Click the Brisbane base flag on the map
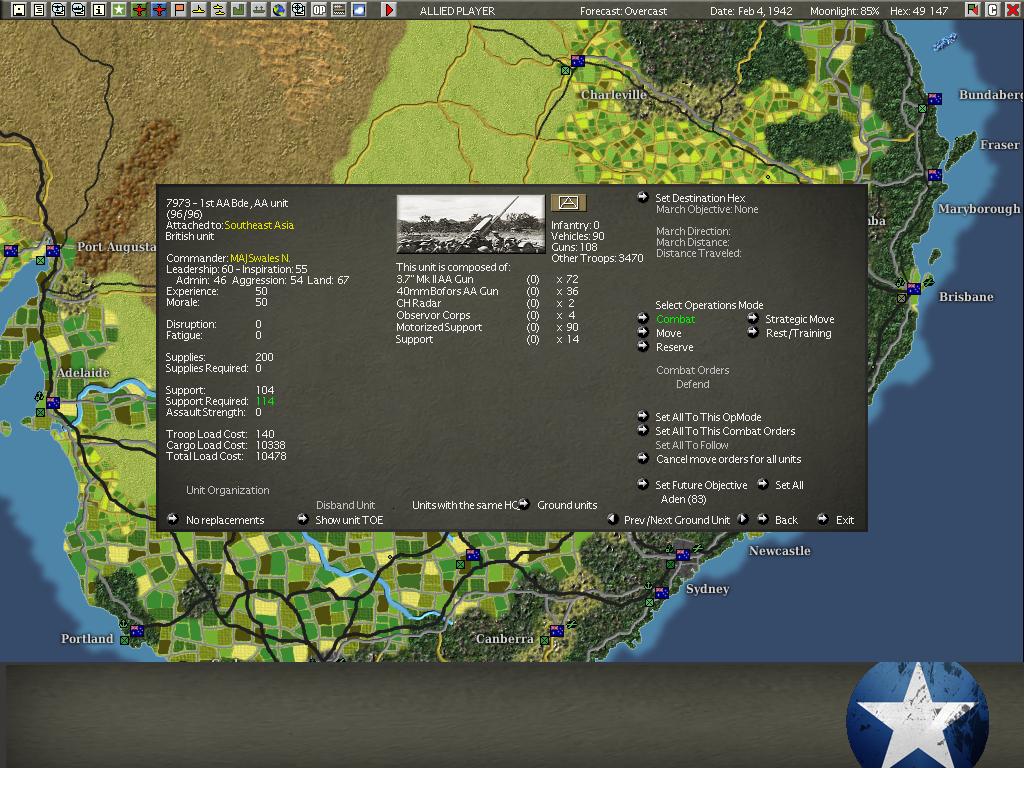The image size is (1024, 786). point(914,289)
